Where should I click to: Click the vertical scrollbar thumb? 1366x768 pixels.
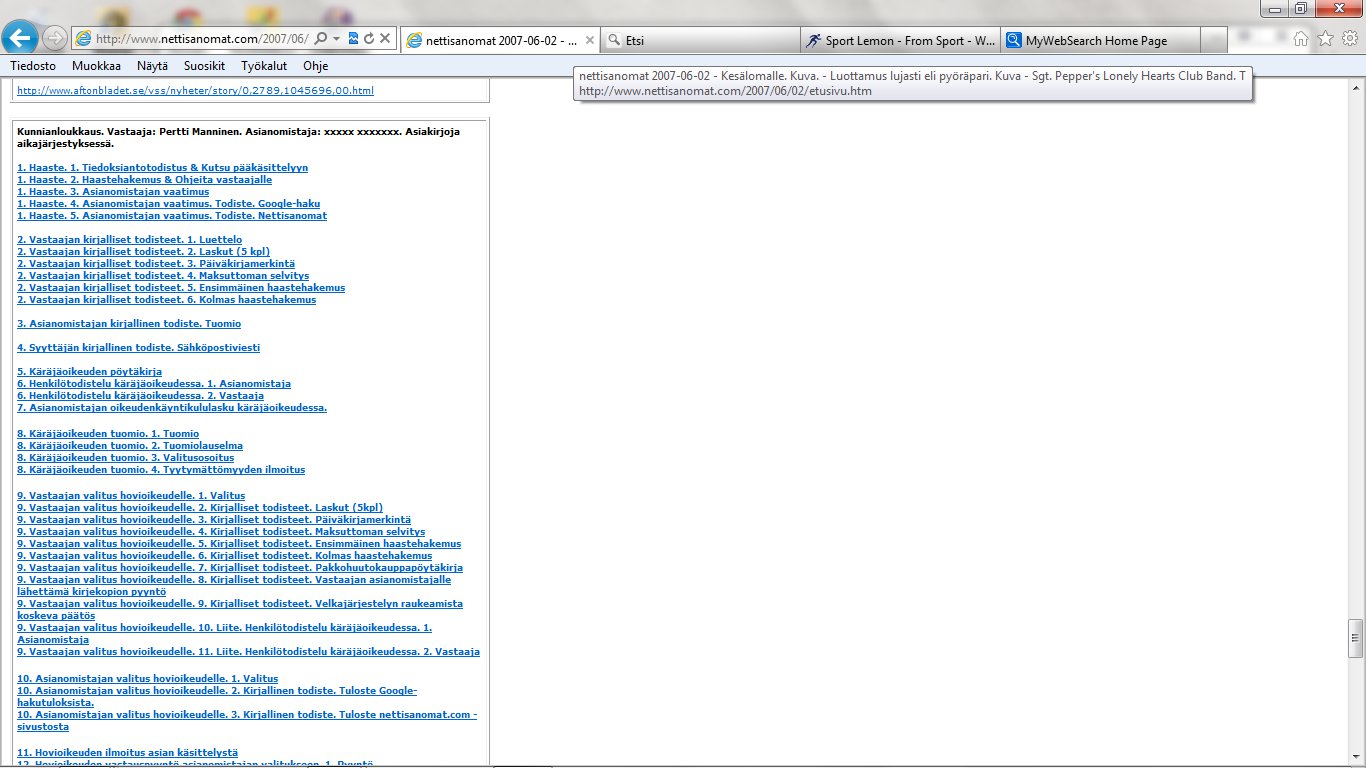click(1355, 638)
